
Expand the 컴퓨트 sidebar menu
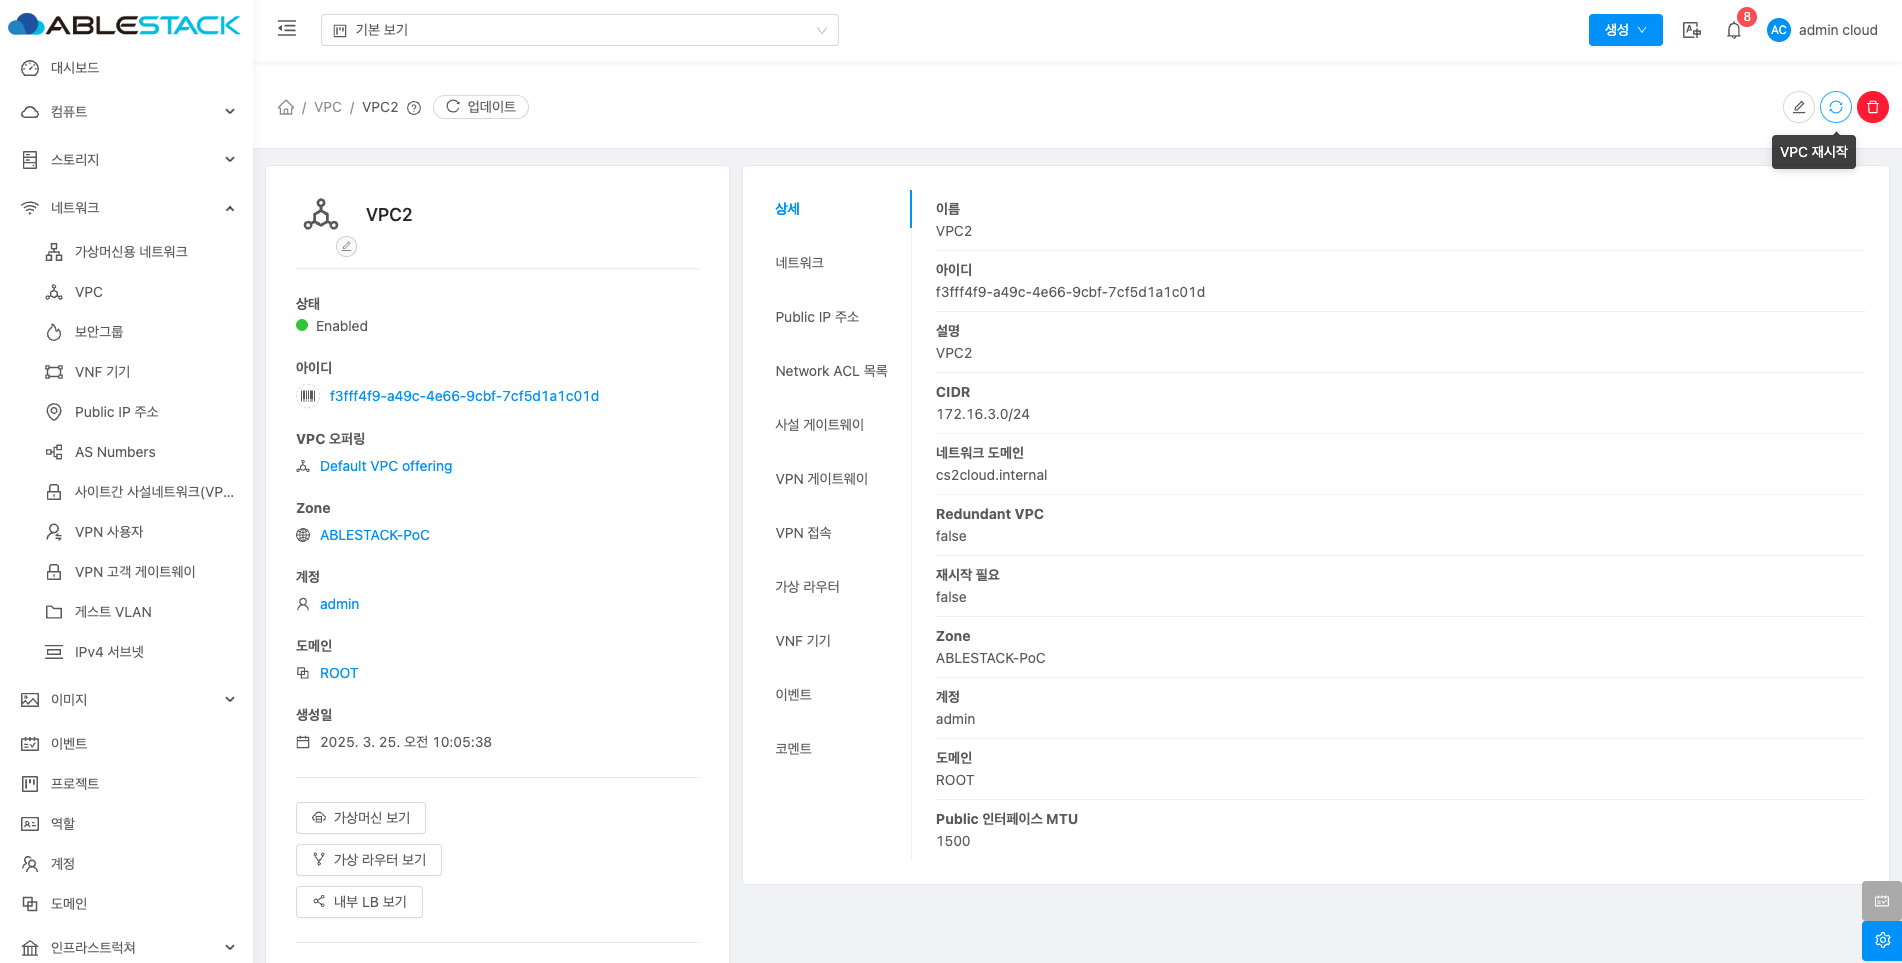128,112
